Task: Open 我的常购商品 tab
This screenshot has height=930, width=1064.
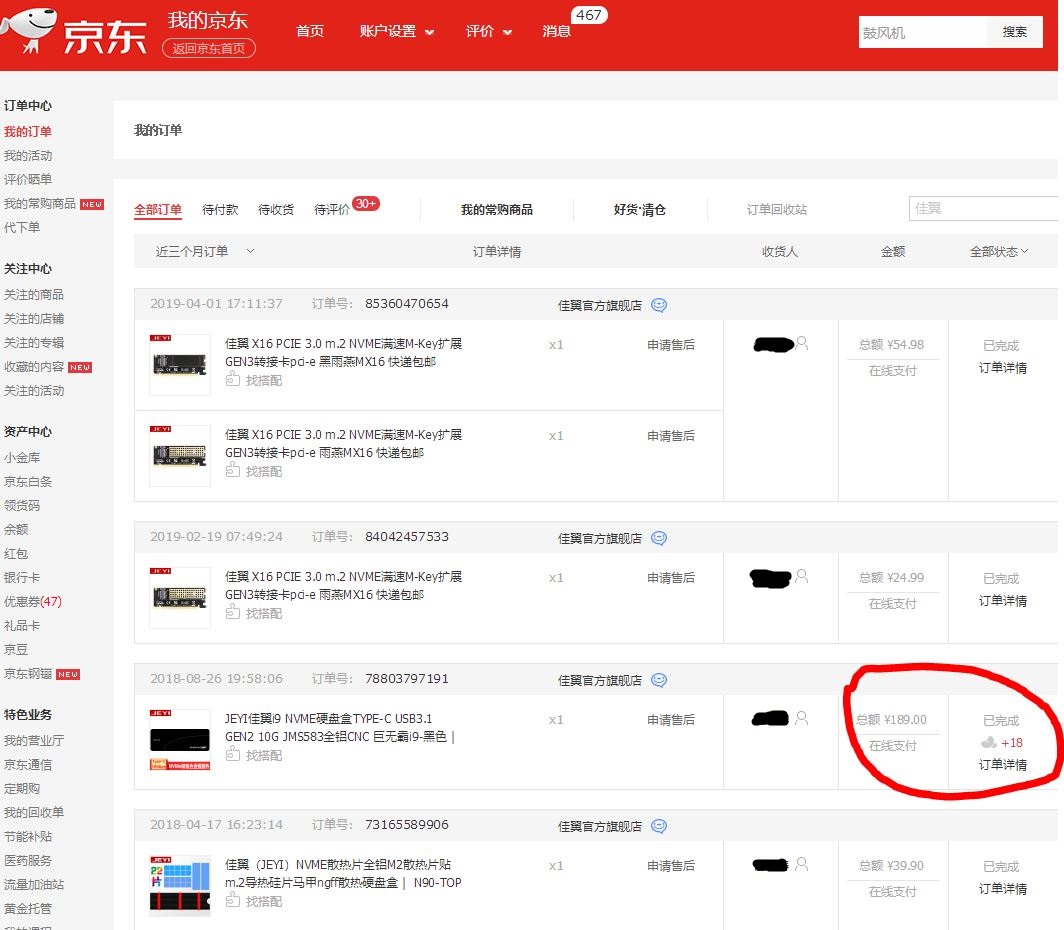Action: [497, 210]
